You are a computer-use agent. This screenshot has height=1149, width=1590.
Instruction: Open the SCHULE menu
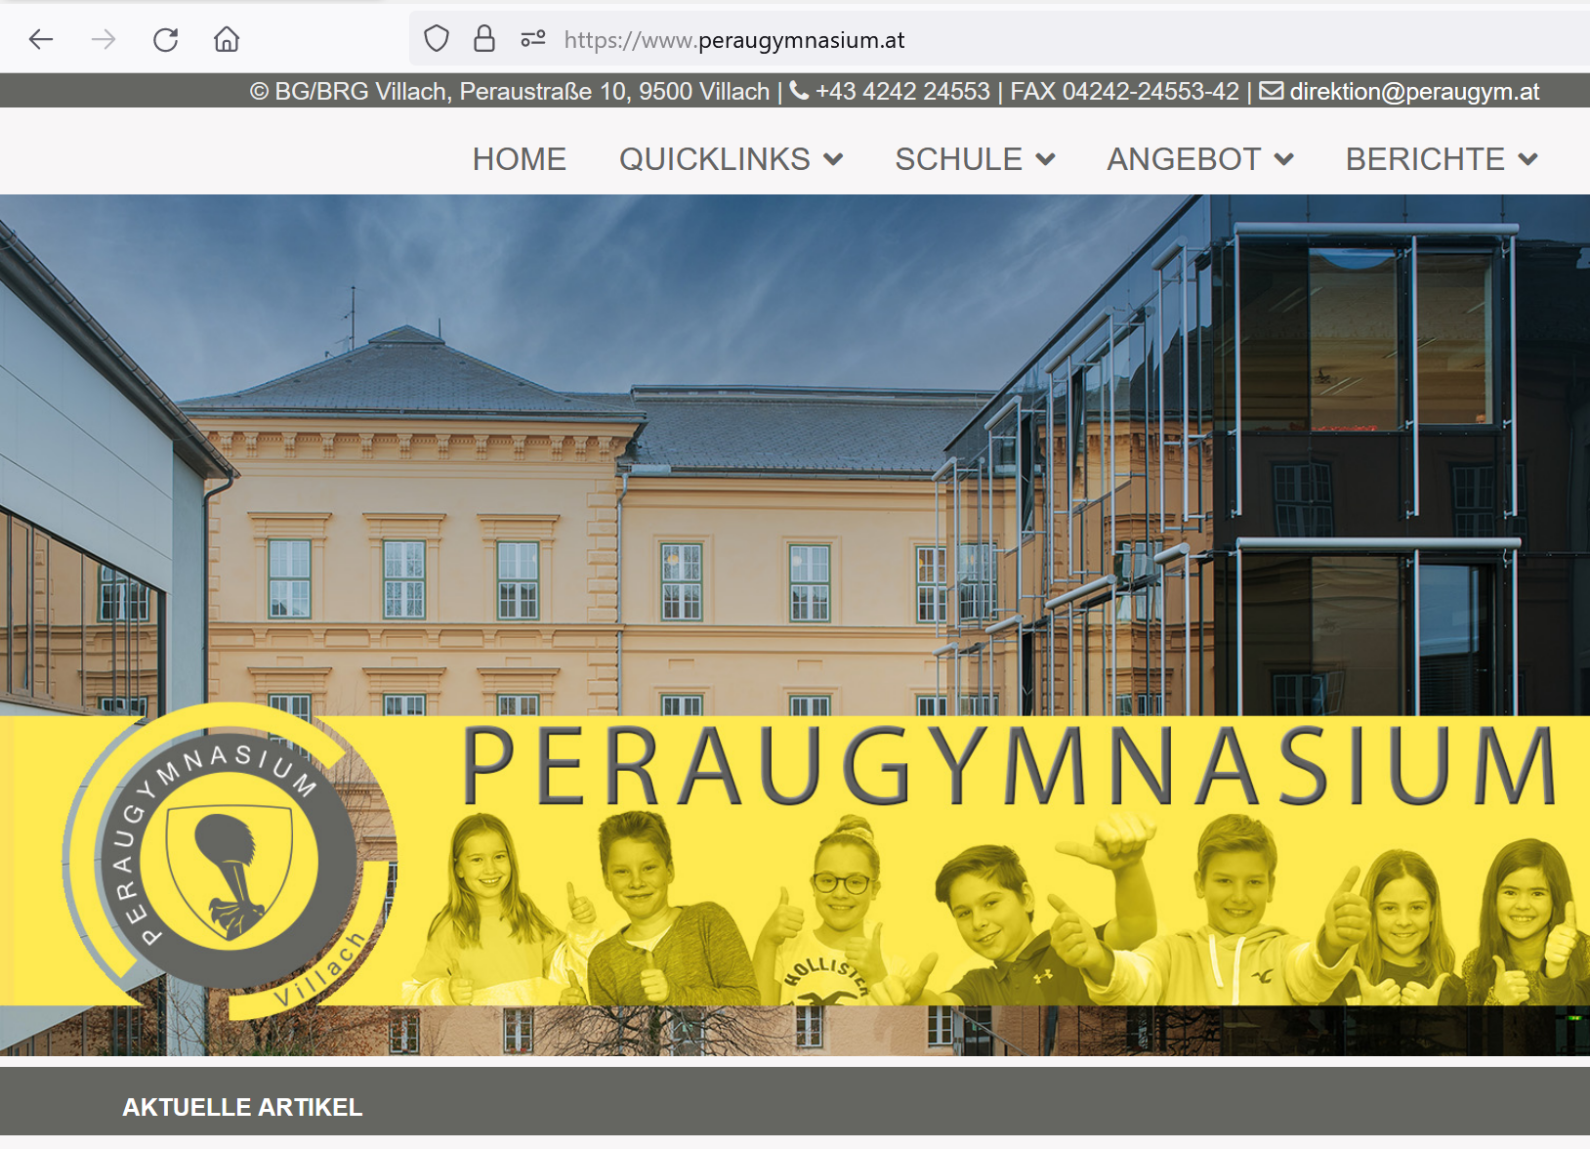[958, 159]
